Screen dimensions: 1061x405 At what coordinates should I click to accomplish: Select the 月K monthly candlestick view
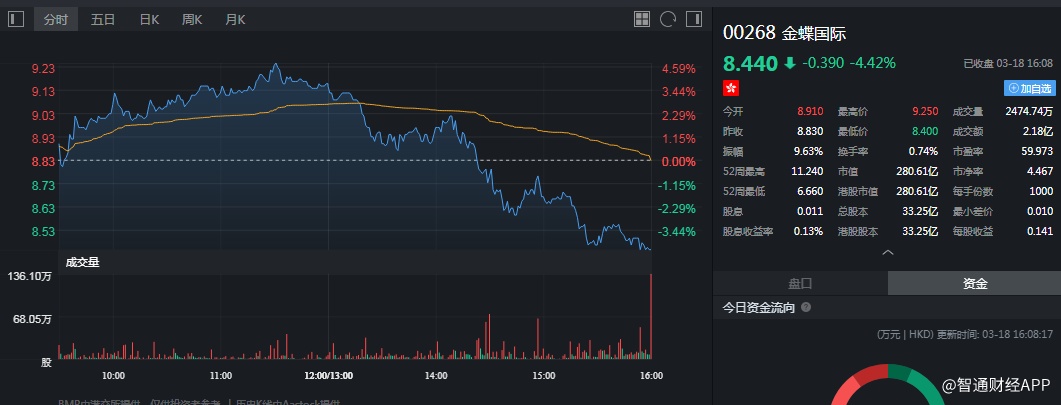pyautogui.click(x=235, y=19)
